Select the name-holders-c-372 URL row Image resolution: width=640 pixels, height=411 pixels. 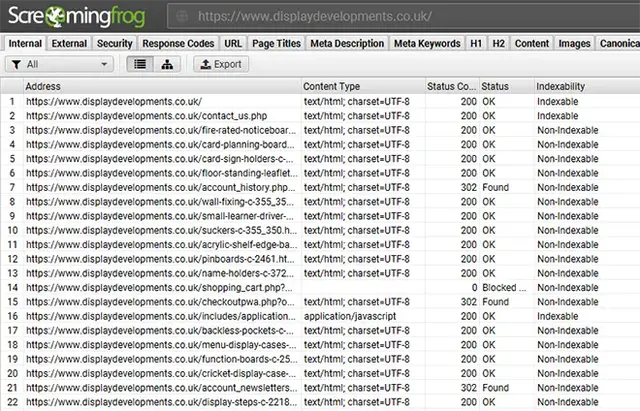[160, 273]
